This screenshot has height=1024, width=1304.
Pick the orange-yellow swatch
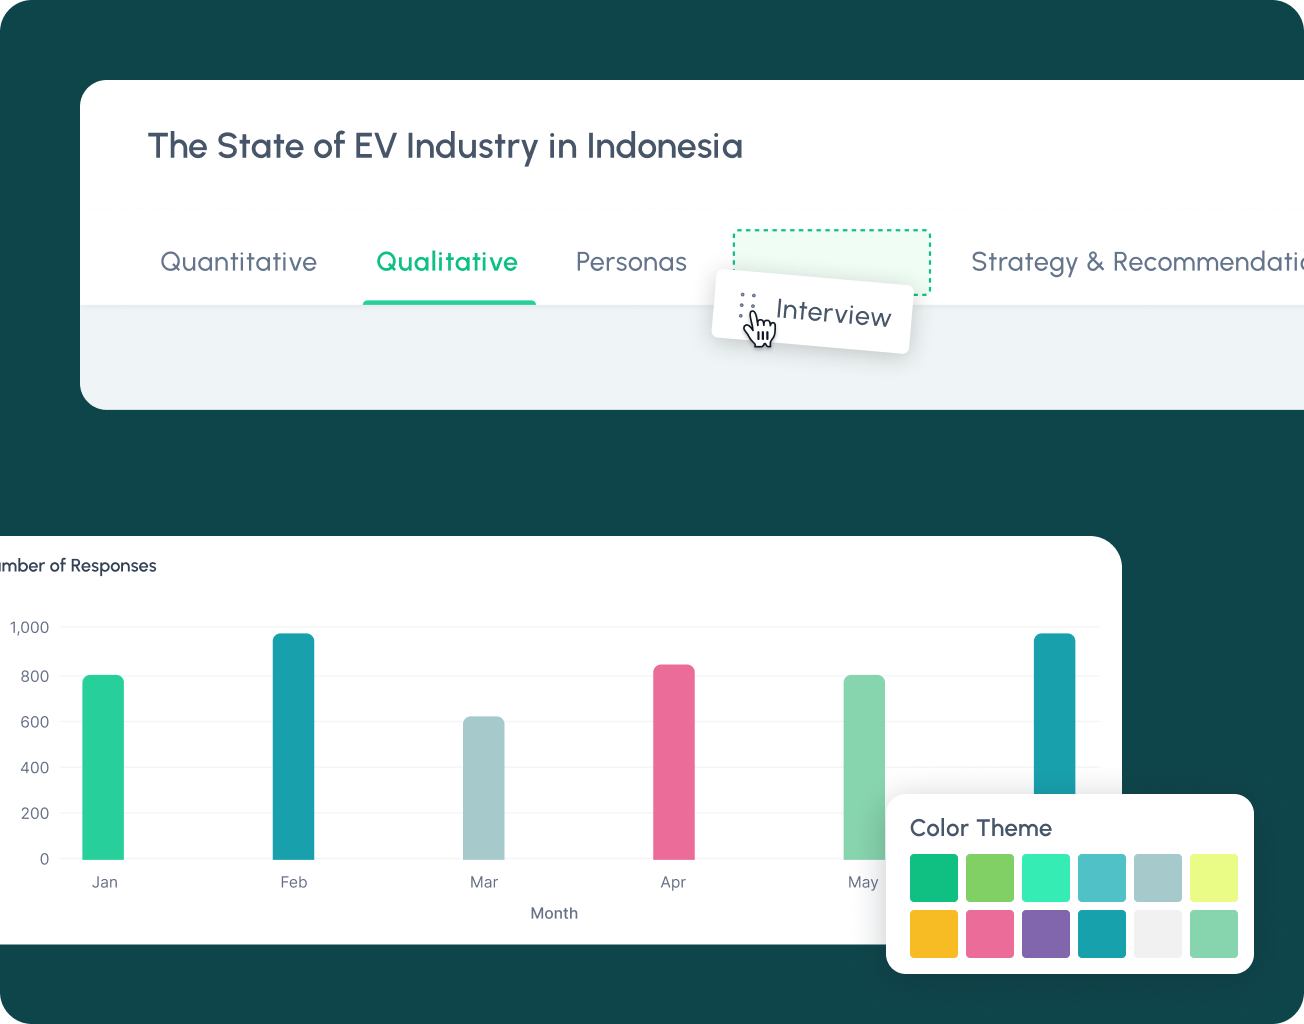(x=934, y=934)
